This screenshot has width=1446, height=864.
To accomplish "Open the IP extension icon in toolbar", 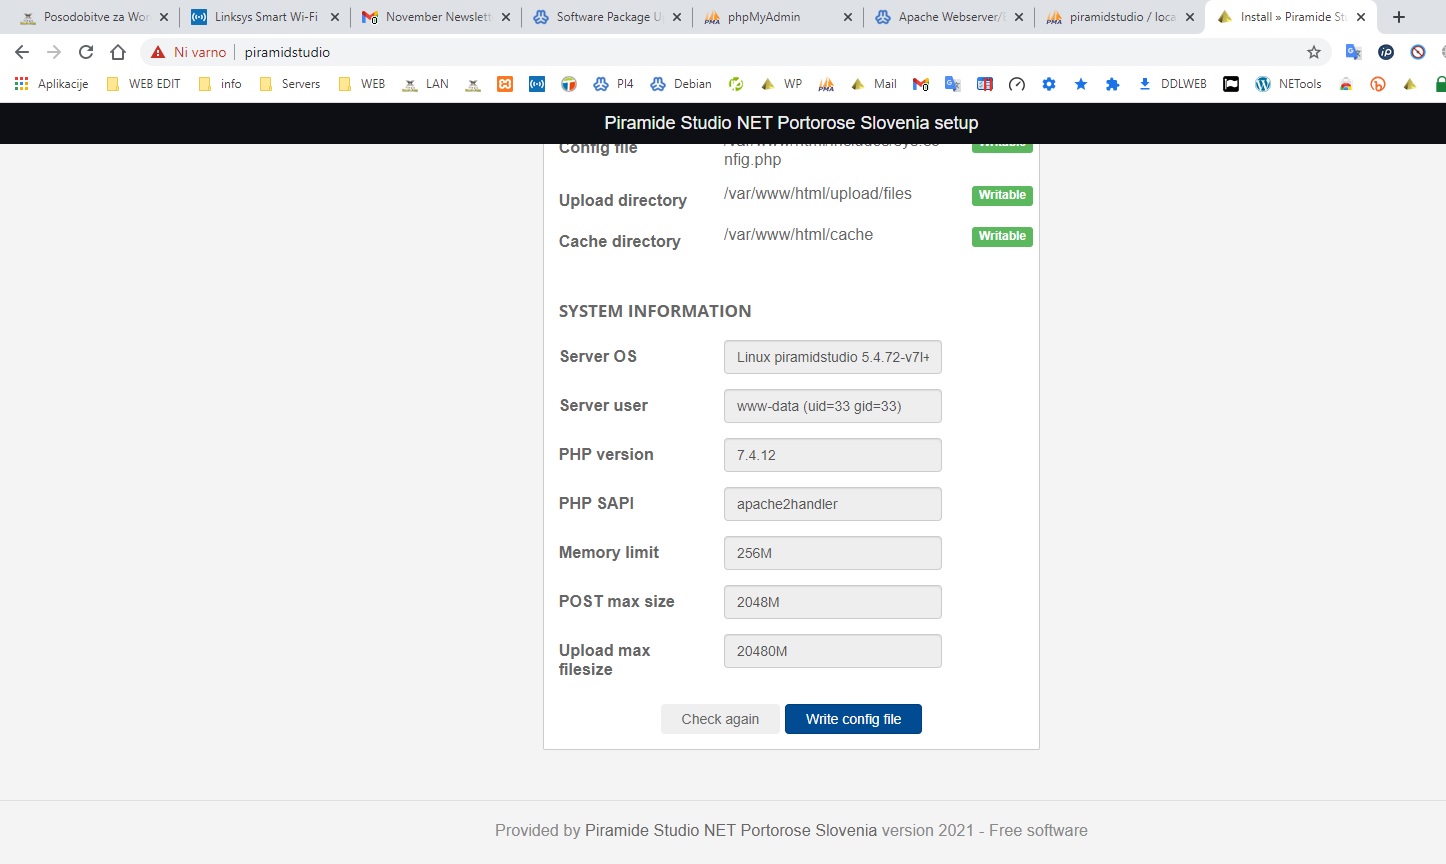I will tap(1386, 52).
